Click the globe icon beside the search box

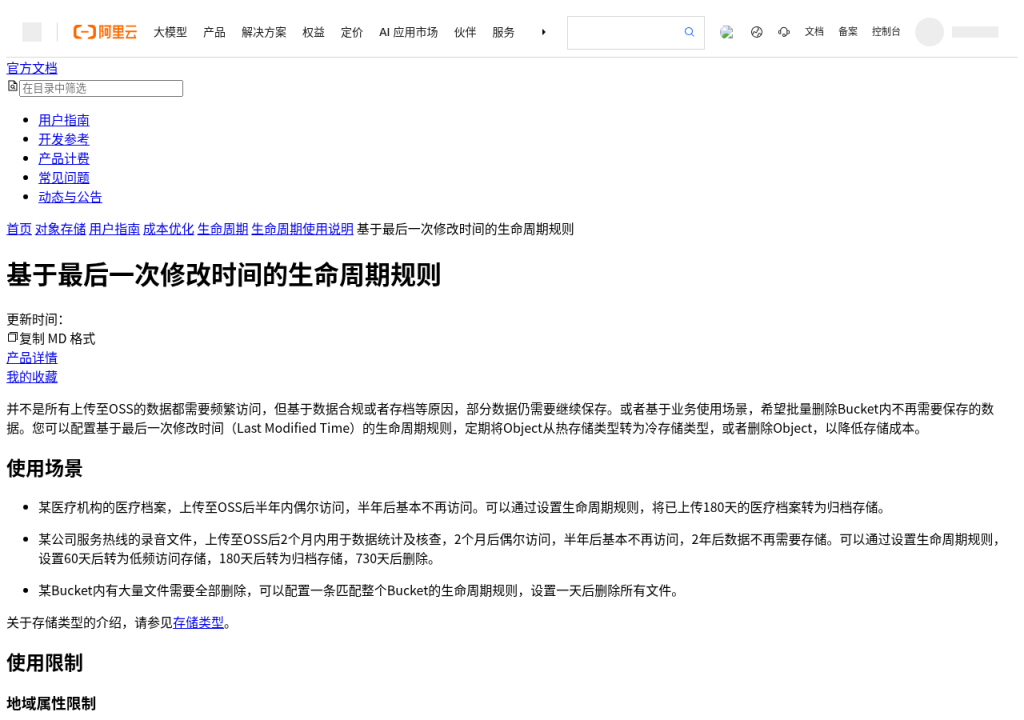pos(726,32)
